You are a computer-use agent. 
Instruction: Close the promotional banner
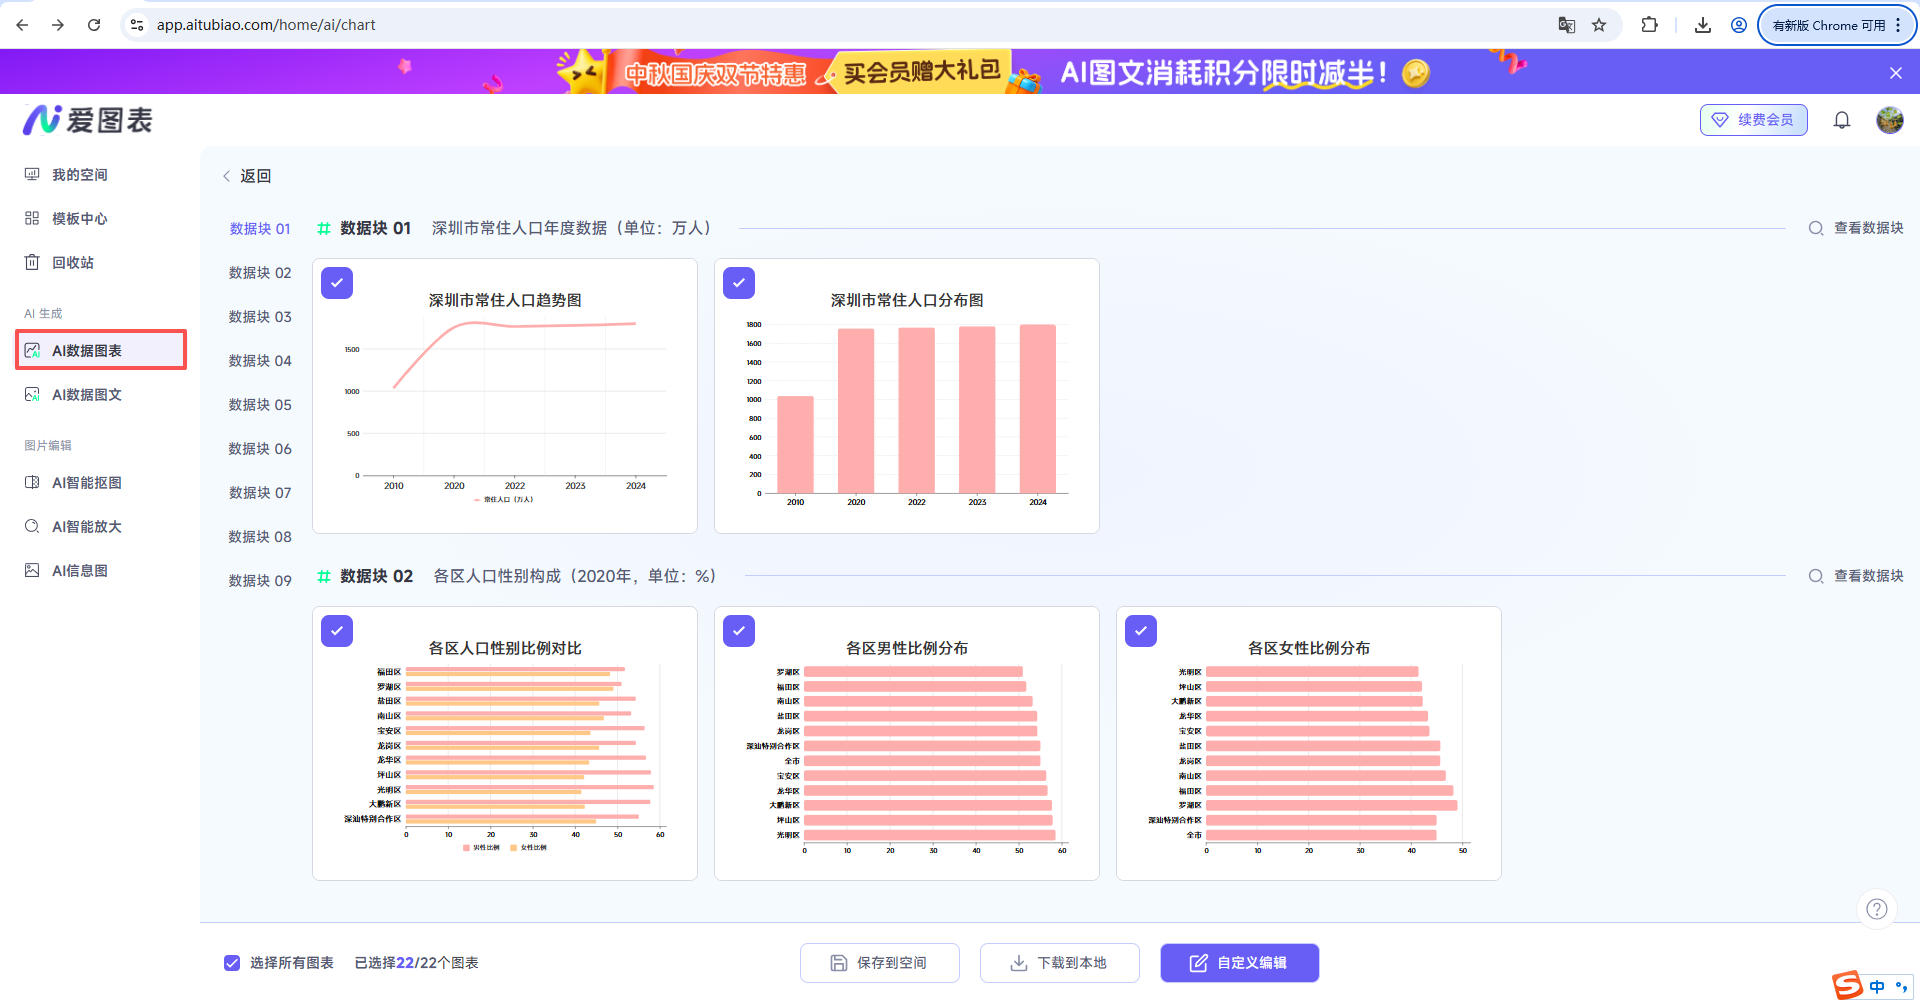click(x=1895, y=73)
